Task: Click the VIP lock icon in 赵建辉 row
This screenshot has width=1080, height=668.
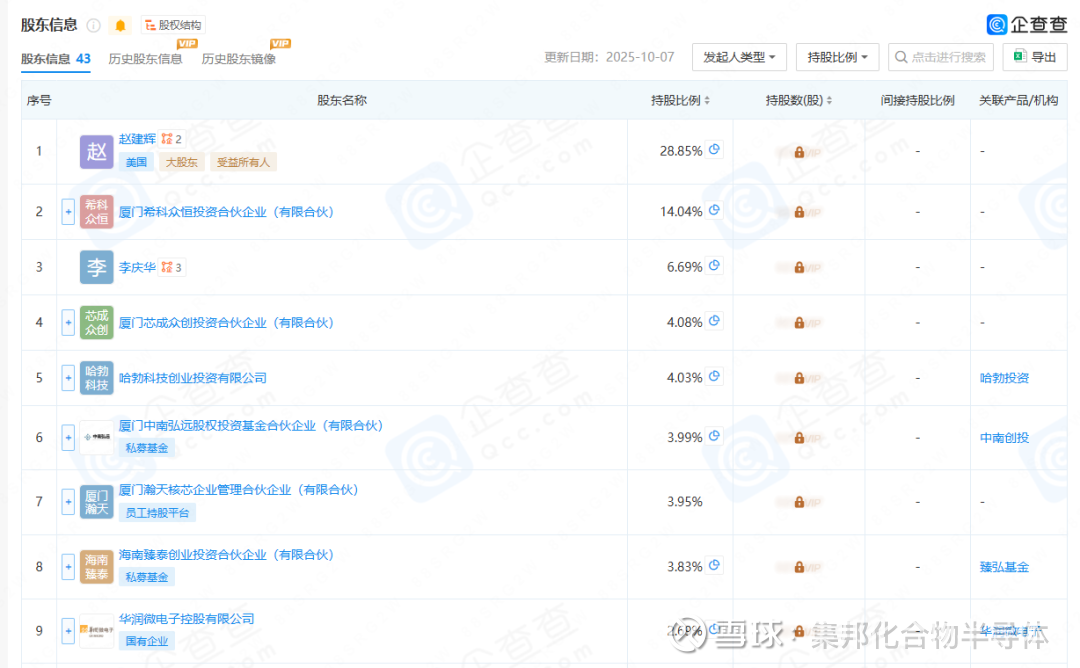Action: [799, 152]
